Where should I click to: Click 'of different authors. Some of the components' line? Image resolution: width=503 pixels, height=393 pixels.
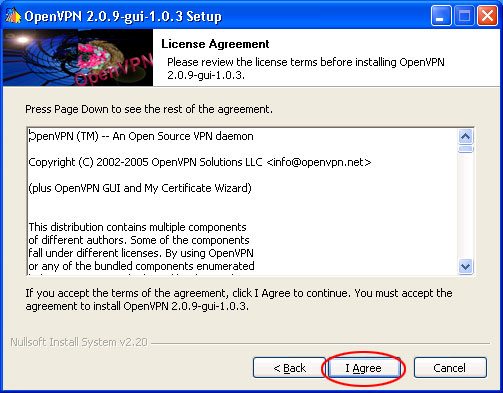pos(139,240)
